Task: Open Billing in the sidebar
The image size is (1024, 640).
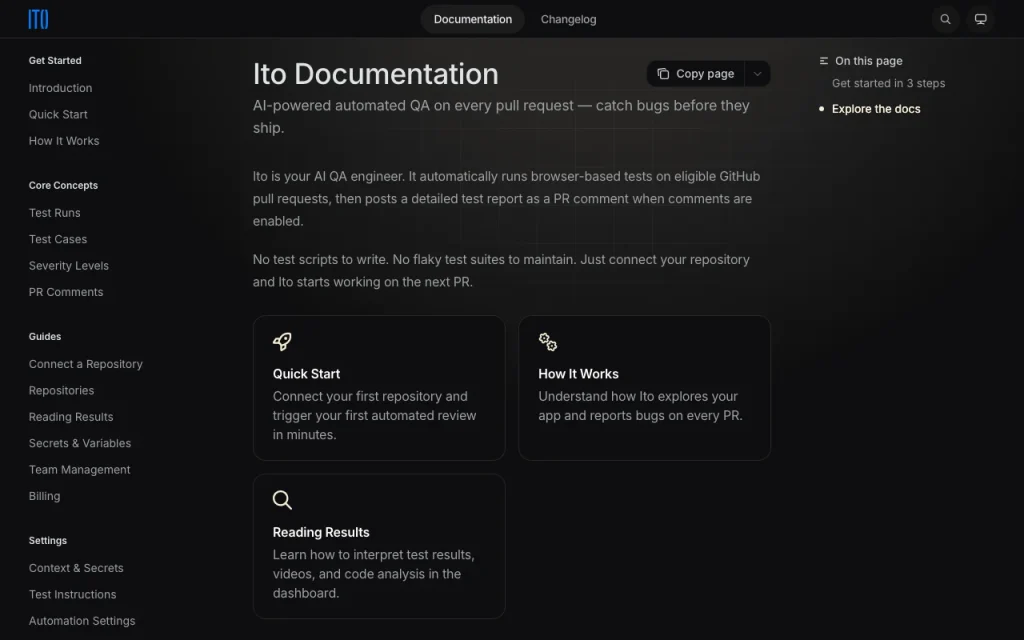Action: tap(44, 496)
